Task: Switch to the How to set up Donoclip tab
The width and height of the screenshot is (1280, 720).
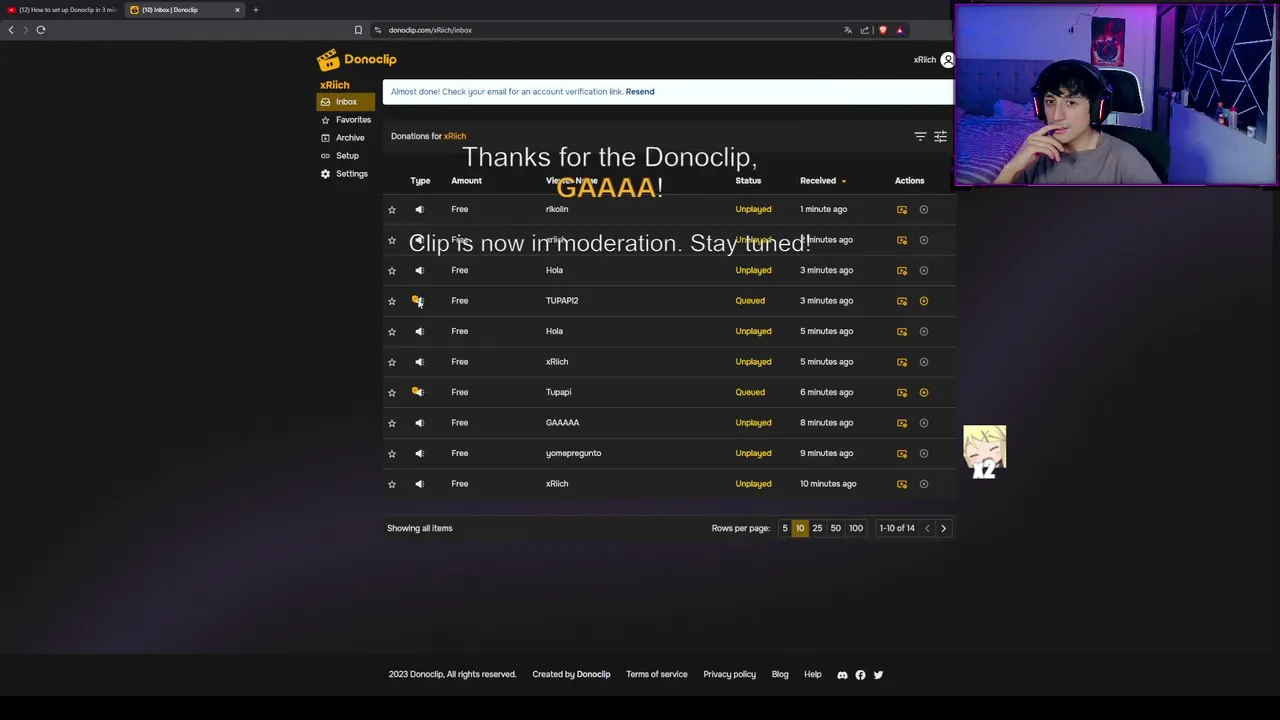Action: tap(62, 10)
